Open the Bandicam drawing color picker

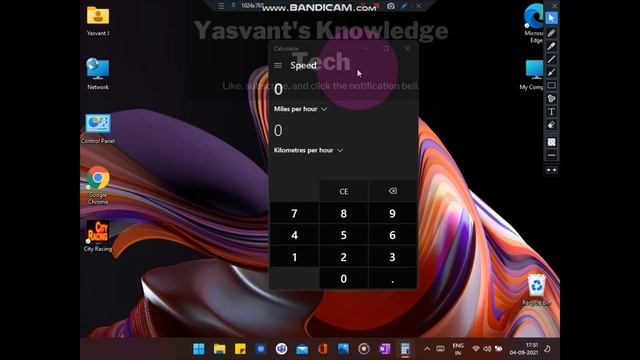pyautogui.click(x=551, y=142)
